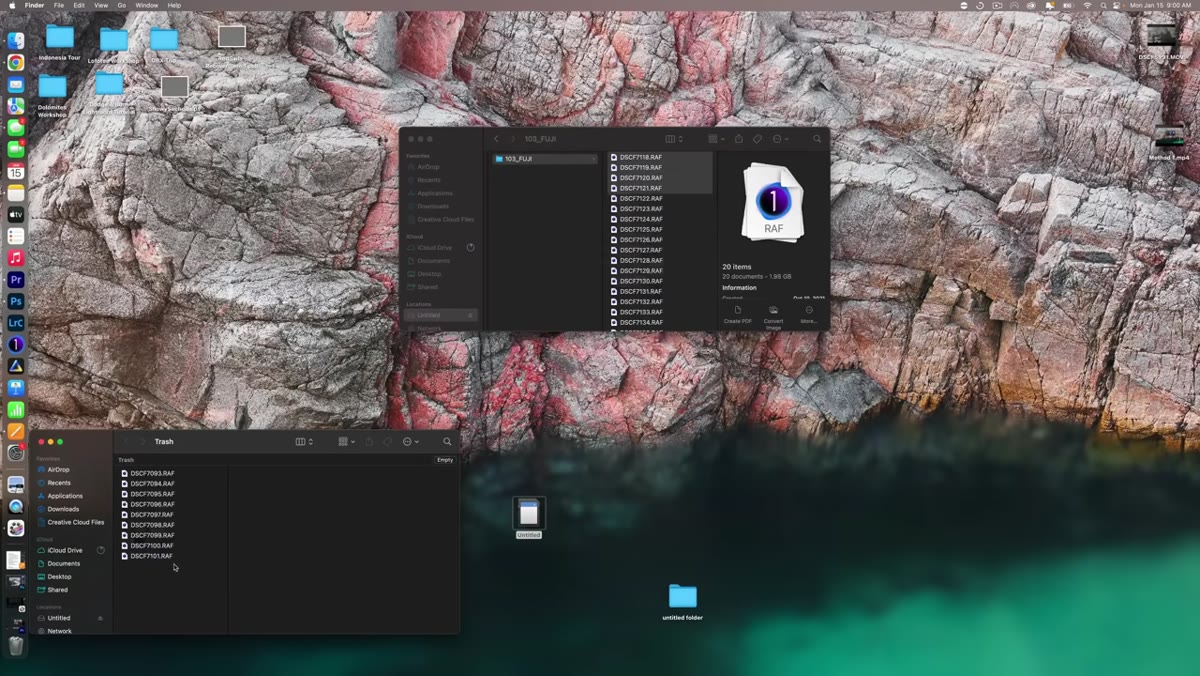Select the 103_FUJI folder in column view
Screen dimensions: 1200x676
point(545,159)
